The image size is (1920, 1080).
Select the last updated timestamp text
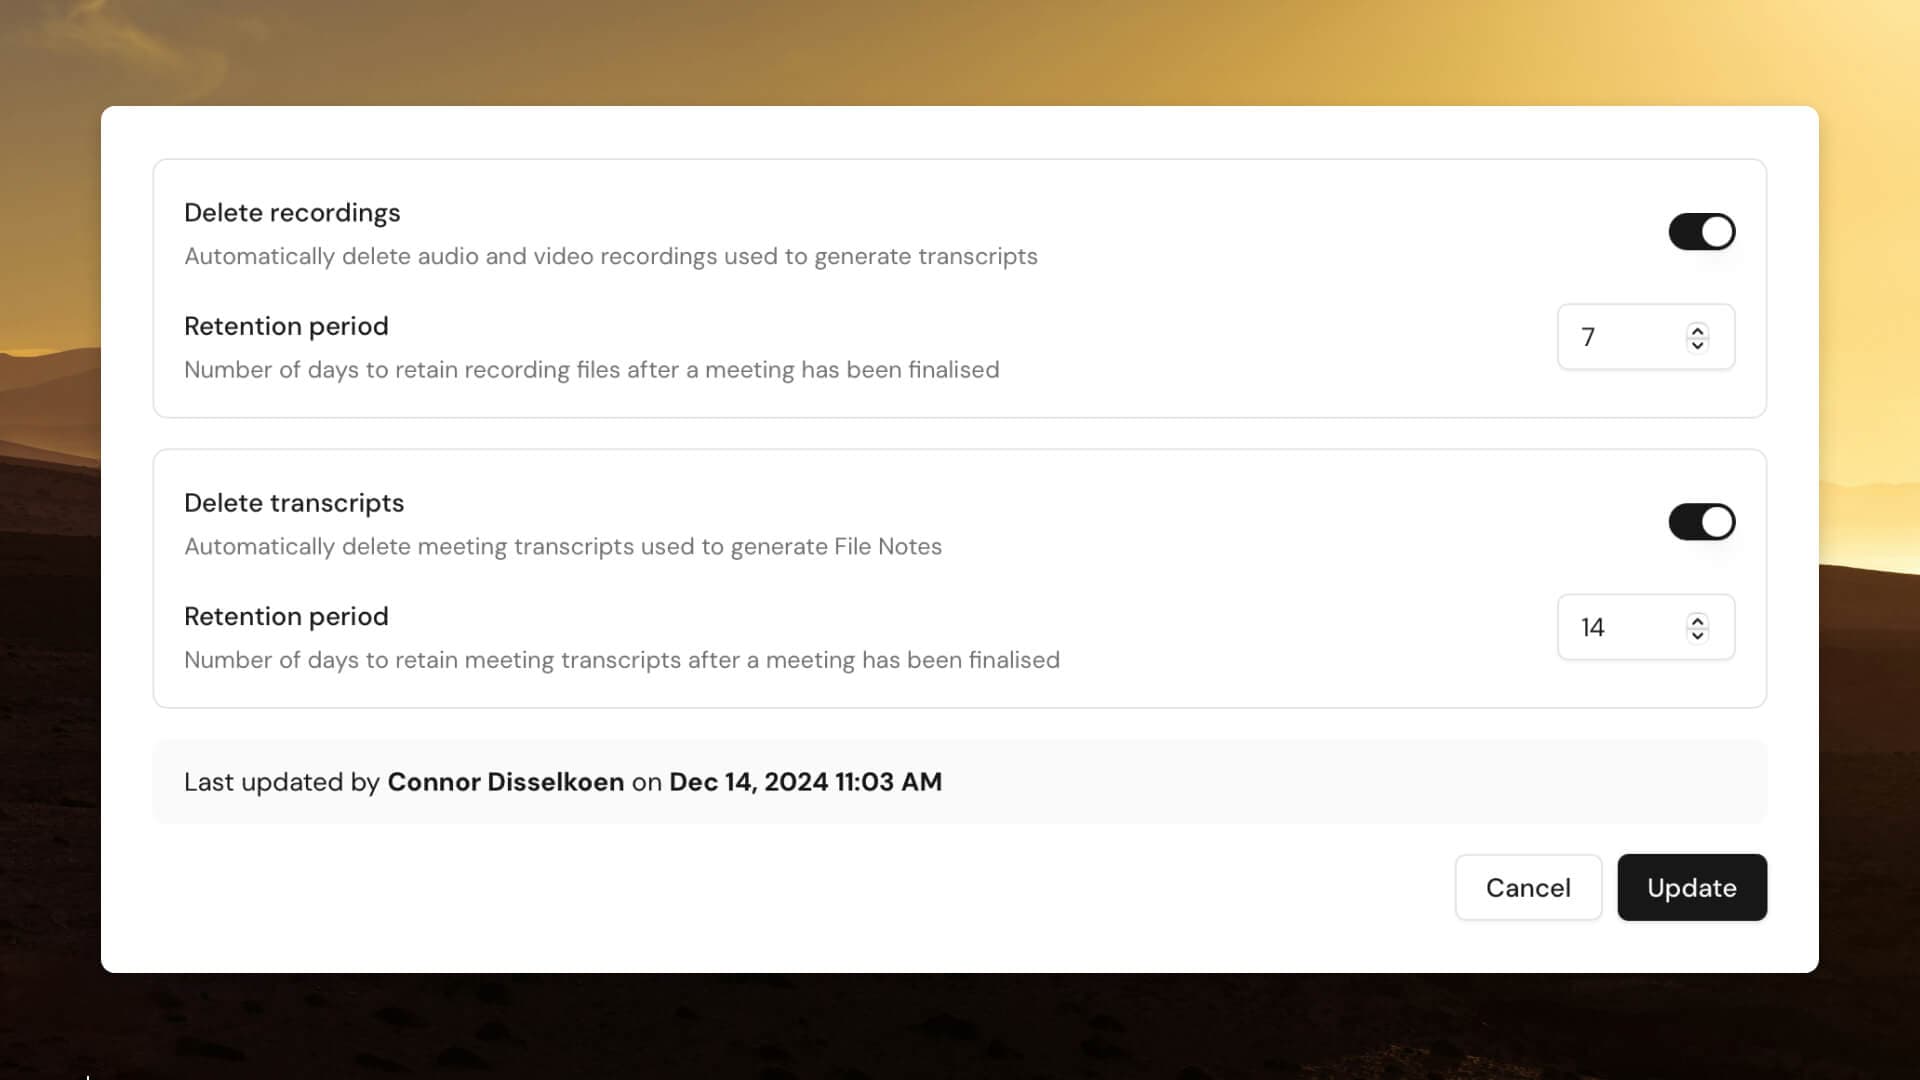coord(805,782)
